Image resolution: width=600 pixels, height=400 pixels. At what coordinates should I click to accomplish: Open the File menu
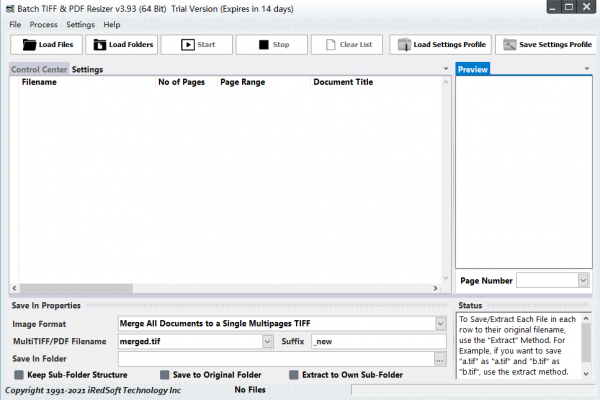[15, 24]
